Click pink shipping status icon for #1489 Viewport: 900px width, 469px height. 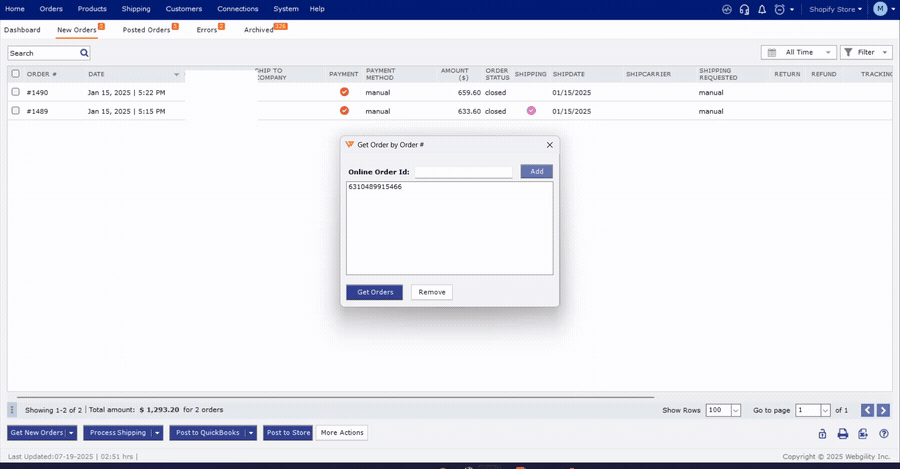pos(532,111)
